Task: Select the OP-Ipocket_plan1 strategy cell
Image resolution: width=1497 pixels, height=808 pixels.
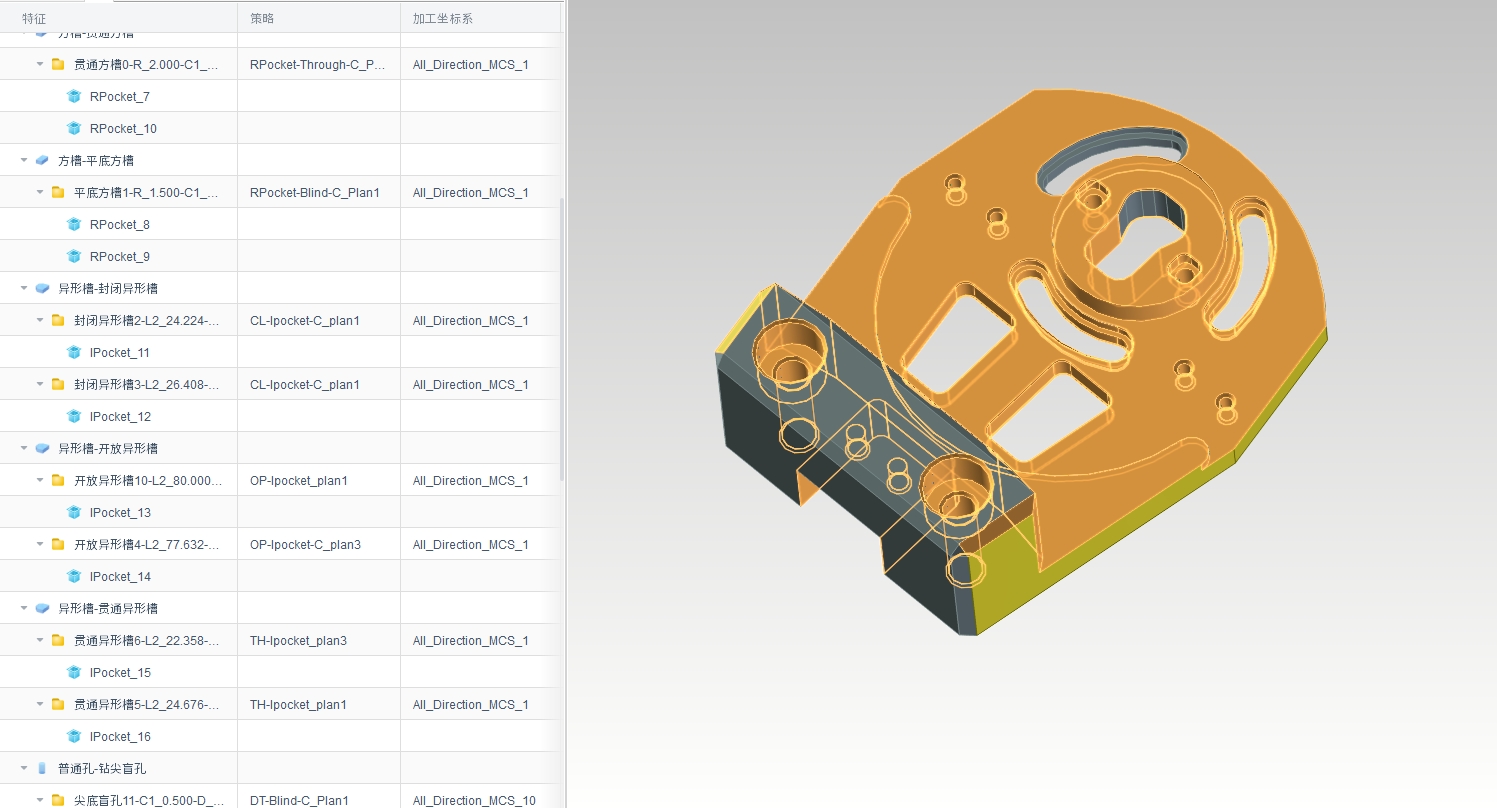Action: click(x=319, y=480)
